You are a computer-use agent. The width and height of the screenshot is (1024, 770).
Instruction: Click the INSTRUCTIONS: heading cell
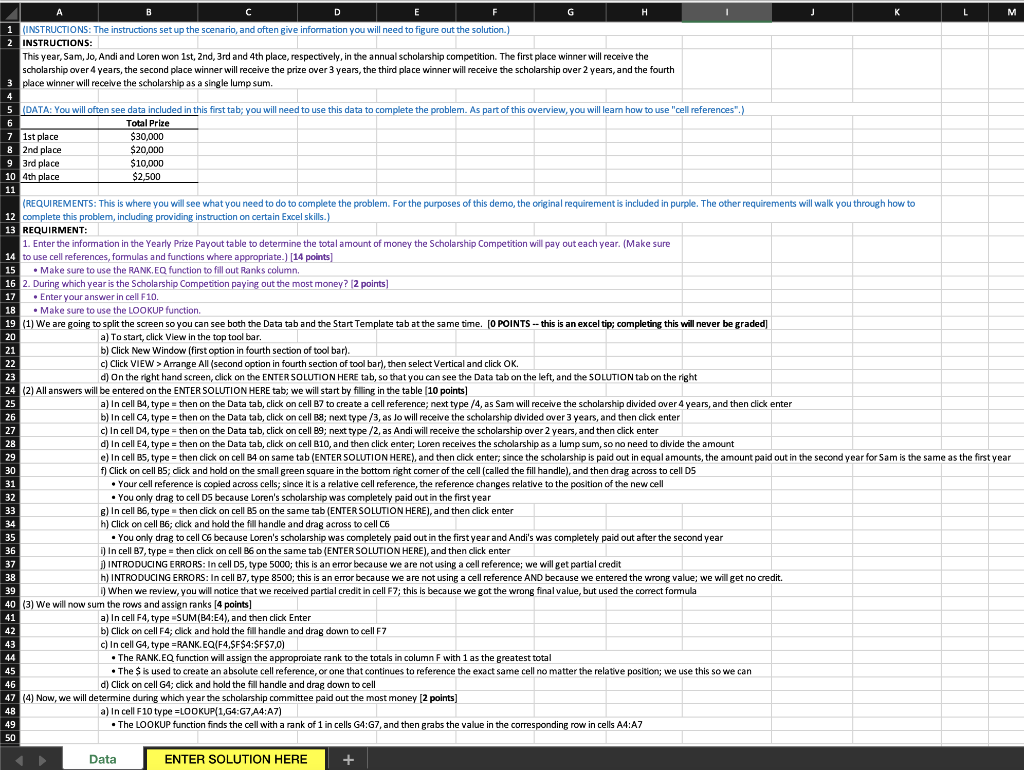pos(57,43)
